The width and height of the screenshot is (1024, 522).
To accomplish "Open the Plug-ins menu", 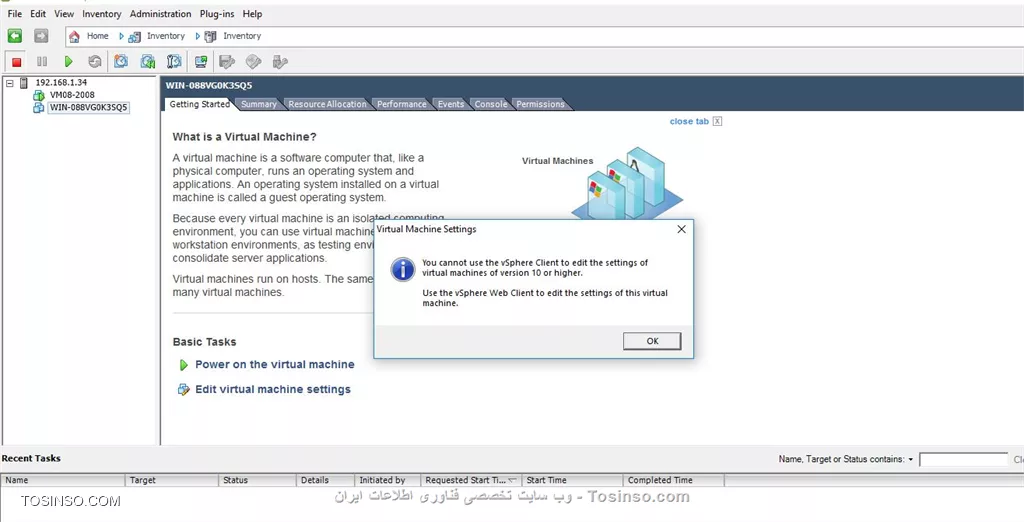I will coord(217,14).
